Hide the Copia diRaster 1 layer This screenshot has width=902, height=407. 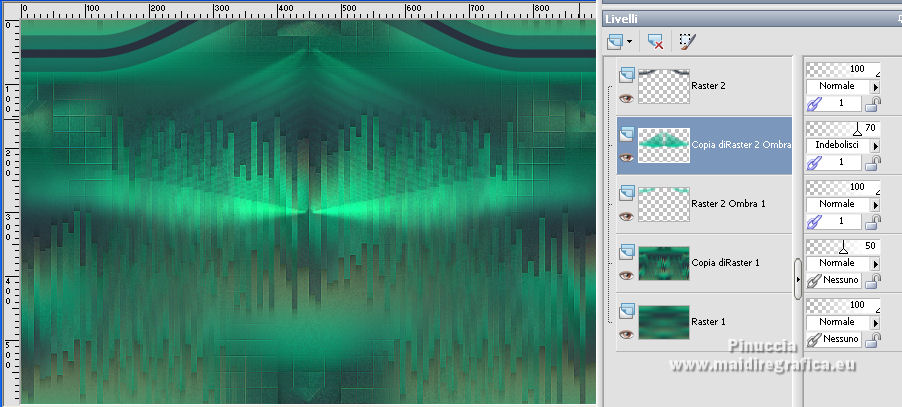pyautogui.click(x=626, y=275)
